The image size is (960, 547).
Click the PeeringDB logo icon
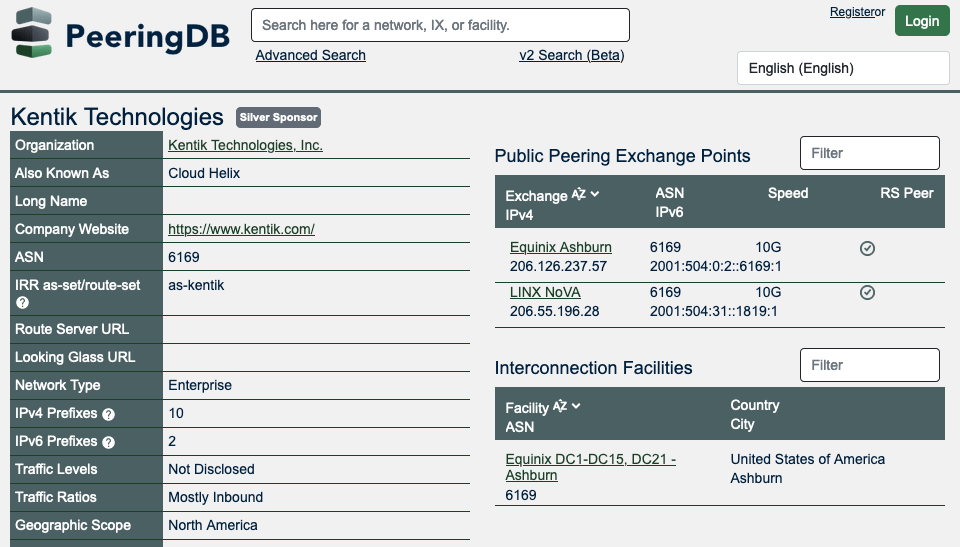coord(32,33)
